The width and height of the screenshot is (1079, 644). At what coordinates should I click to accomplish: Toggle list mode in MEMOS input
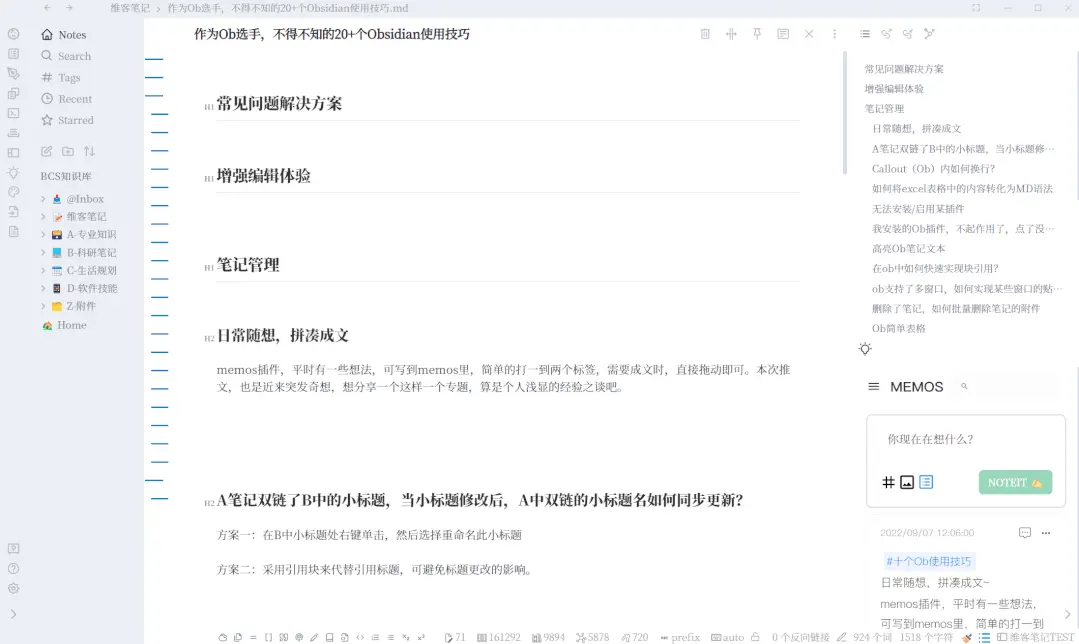pos(926,482)
